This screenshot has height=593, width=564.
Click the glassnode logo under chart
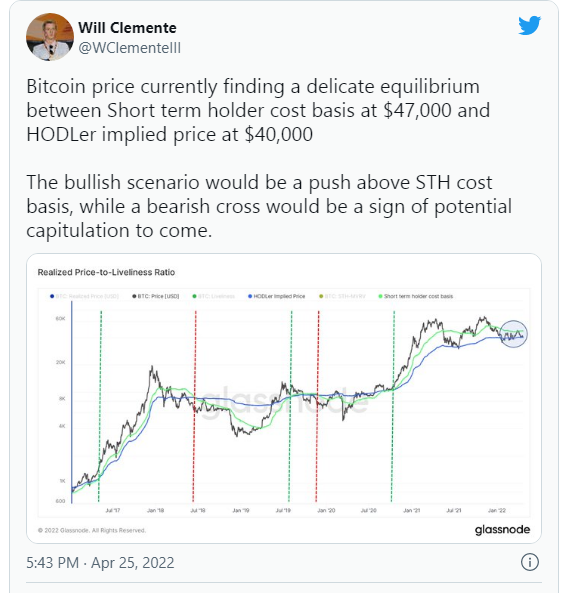coord(502,529)
